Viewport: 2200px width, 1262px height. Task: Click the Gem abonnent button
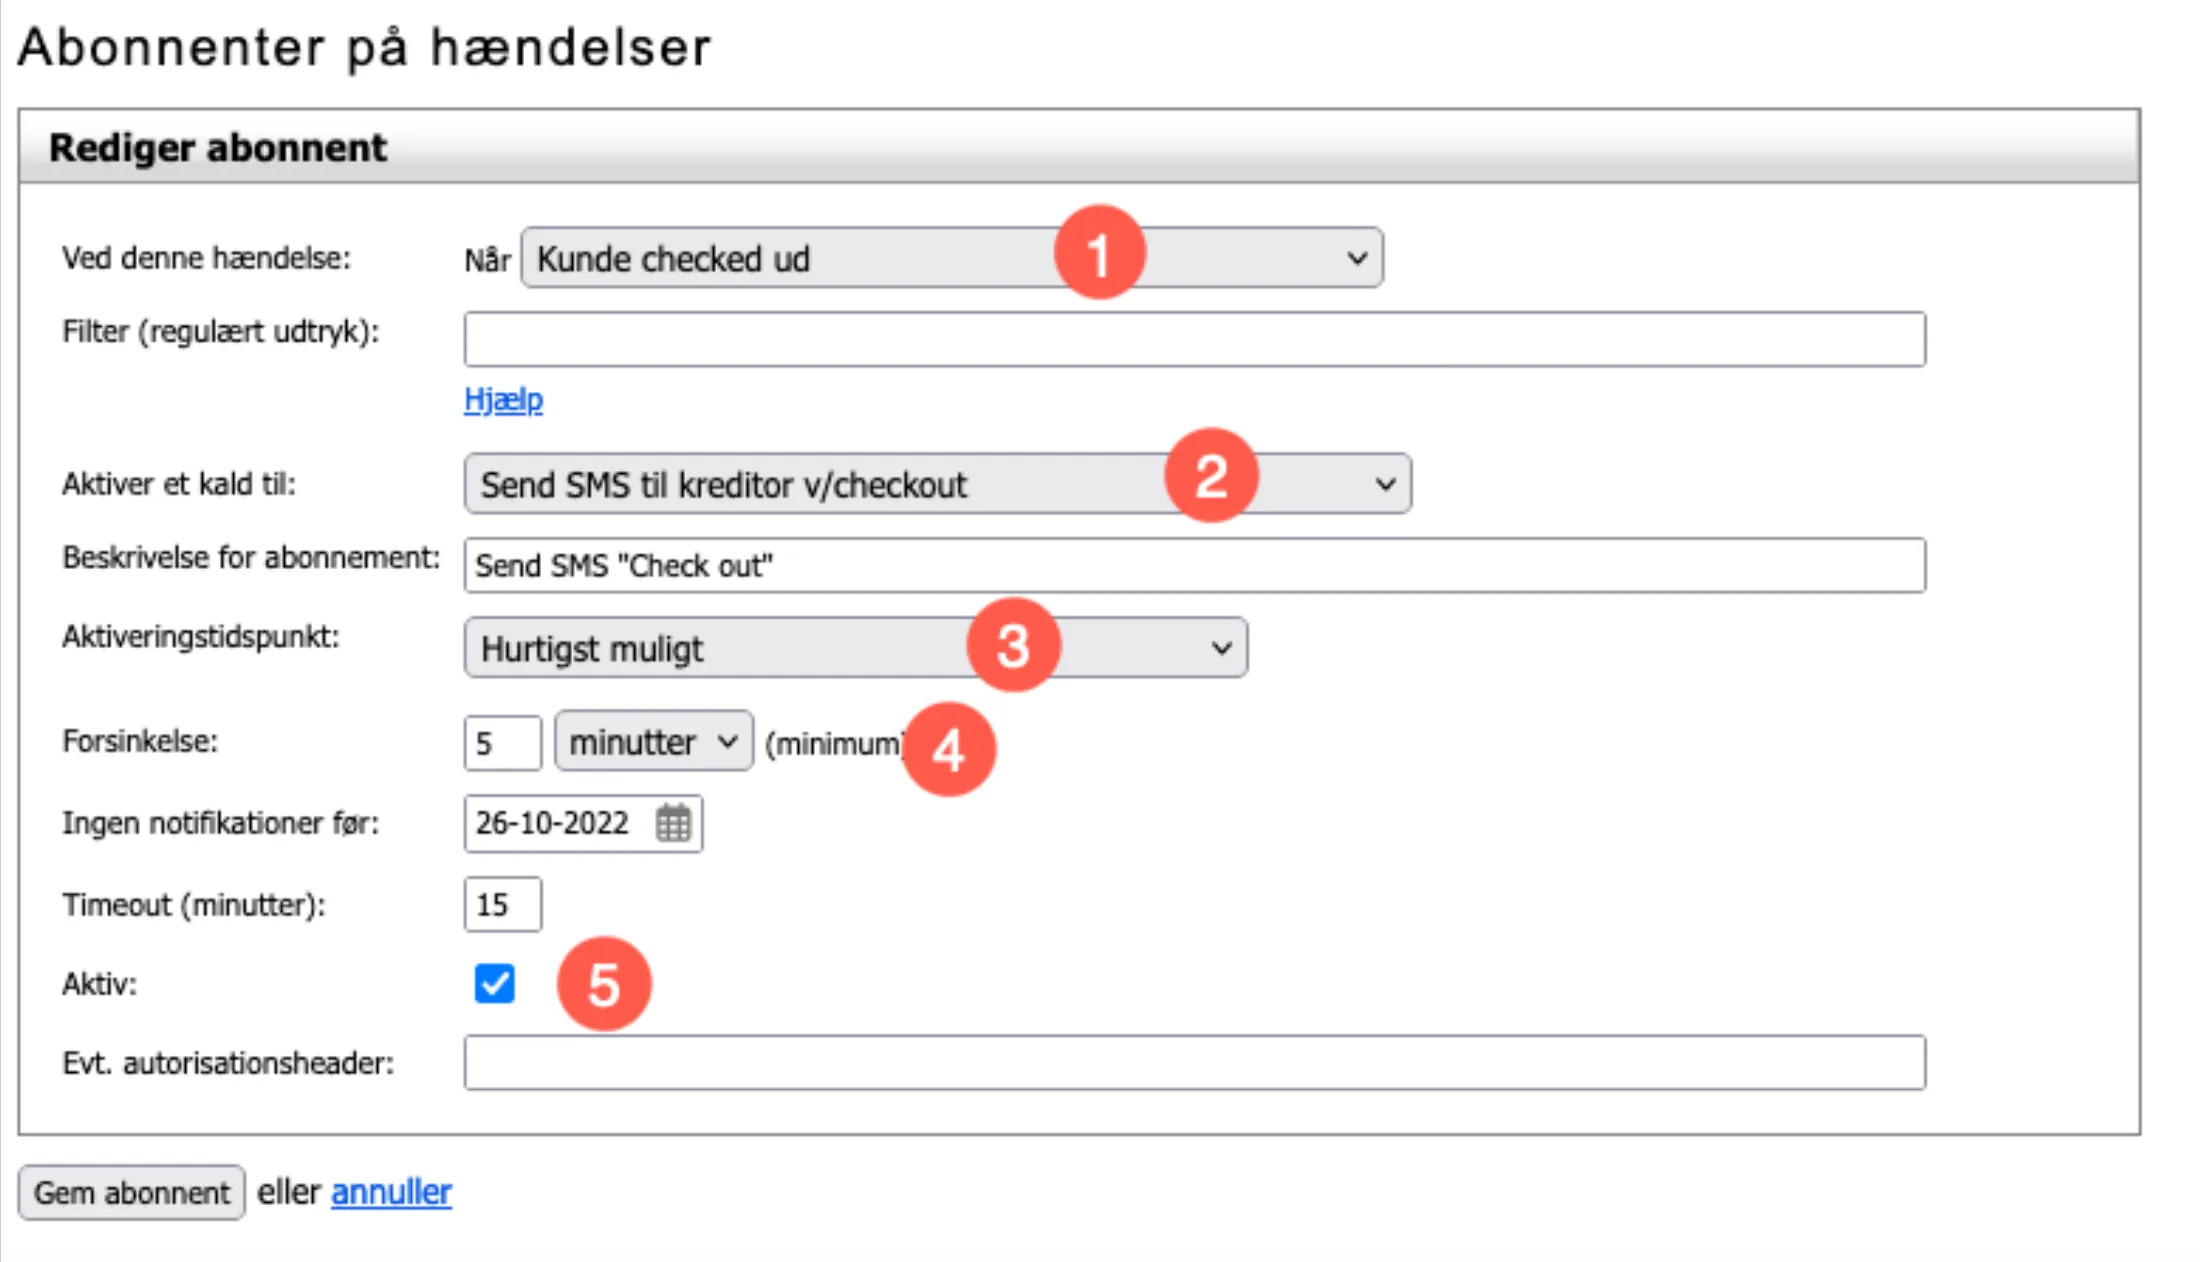pyautogui.click(x=131, y=1192)
